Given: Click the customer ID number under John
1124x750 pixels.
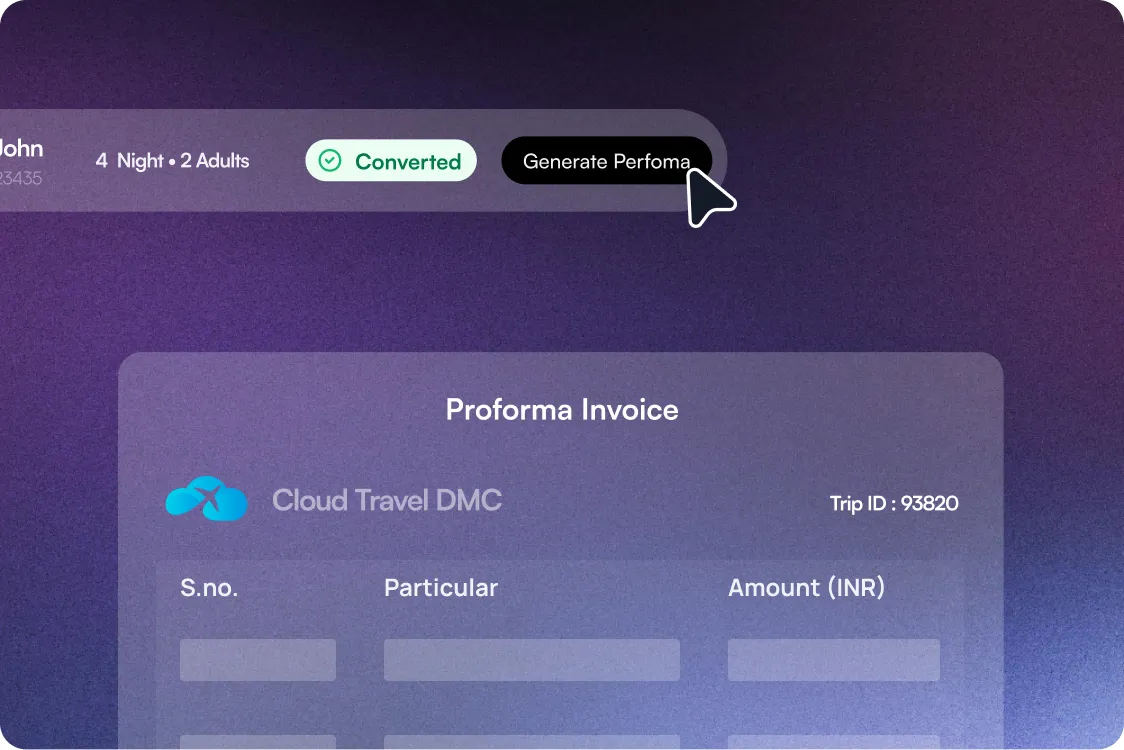Looking at the screenshot, I should 21,179.
